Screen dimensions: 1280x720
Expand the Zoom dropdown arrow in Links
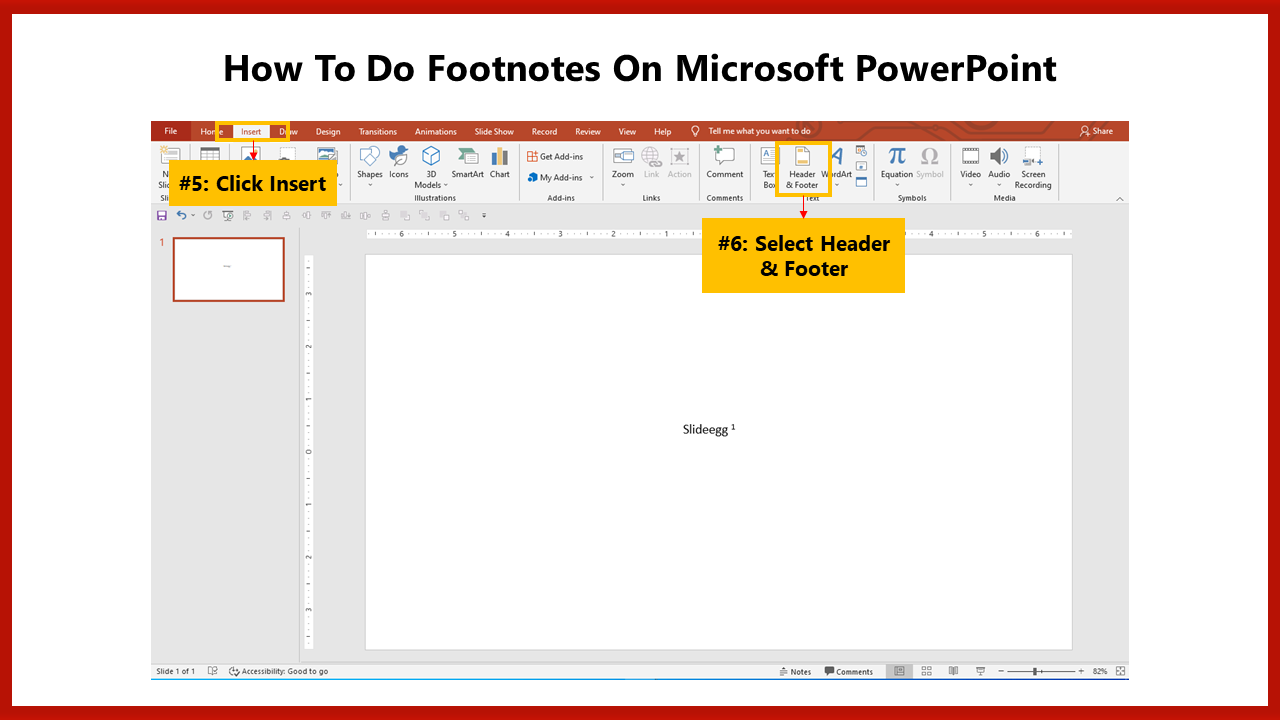(x=623, y=185)
